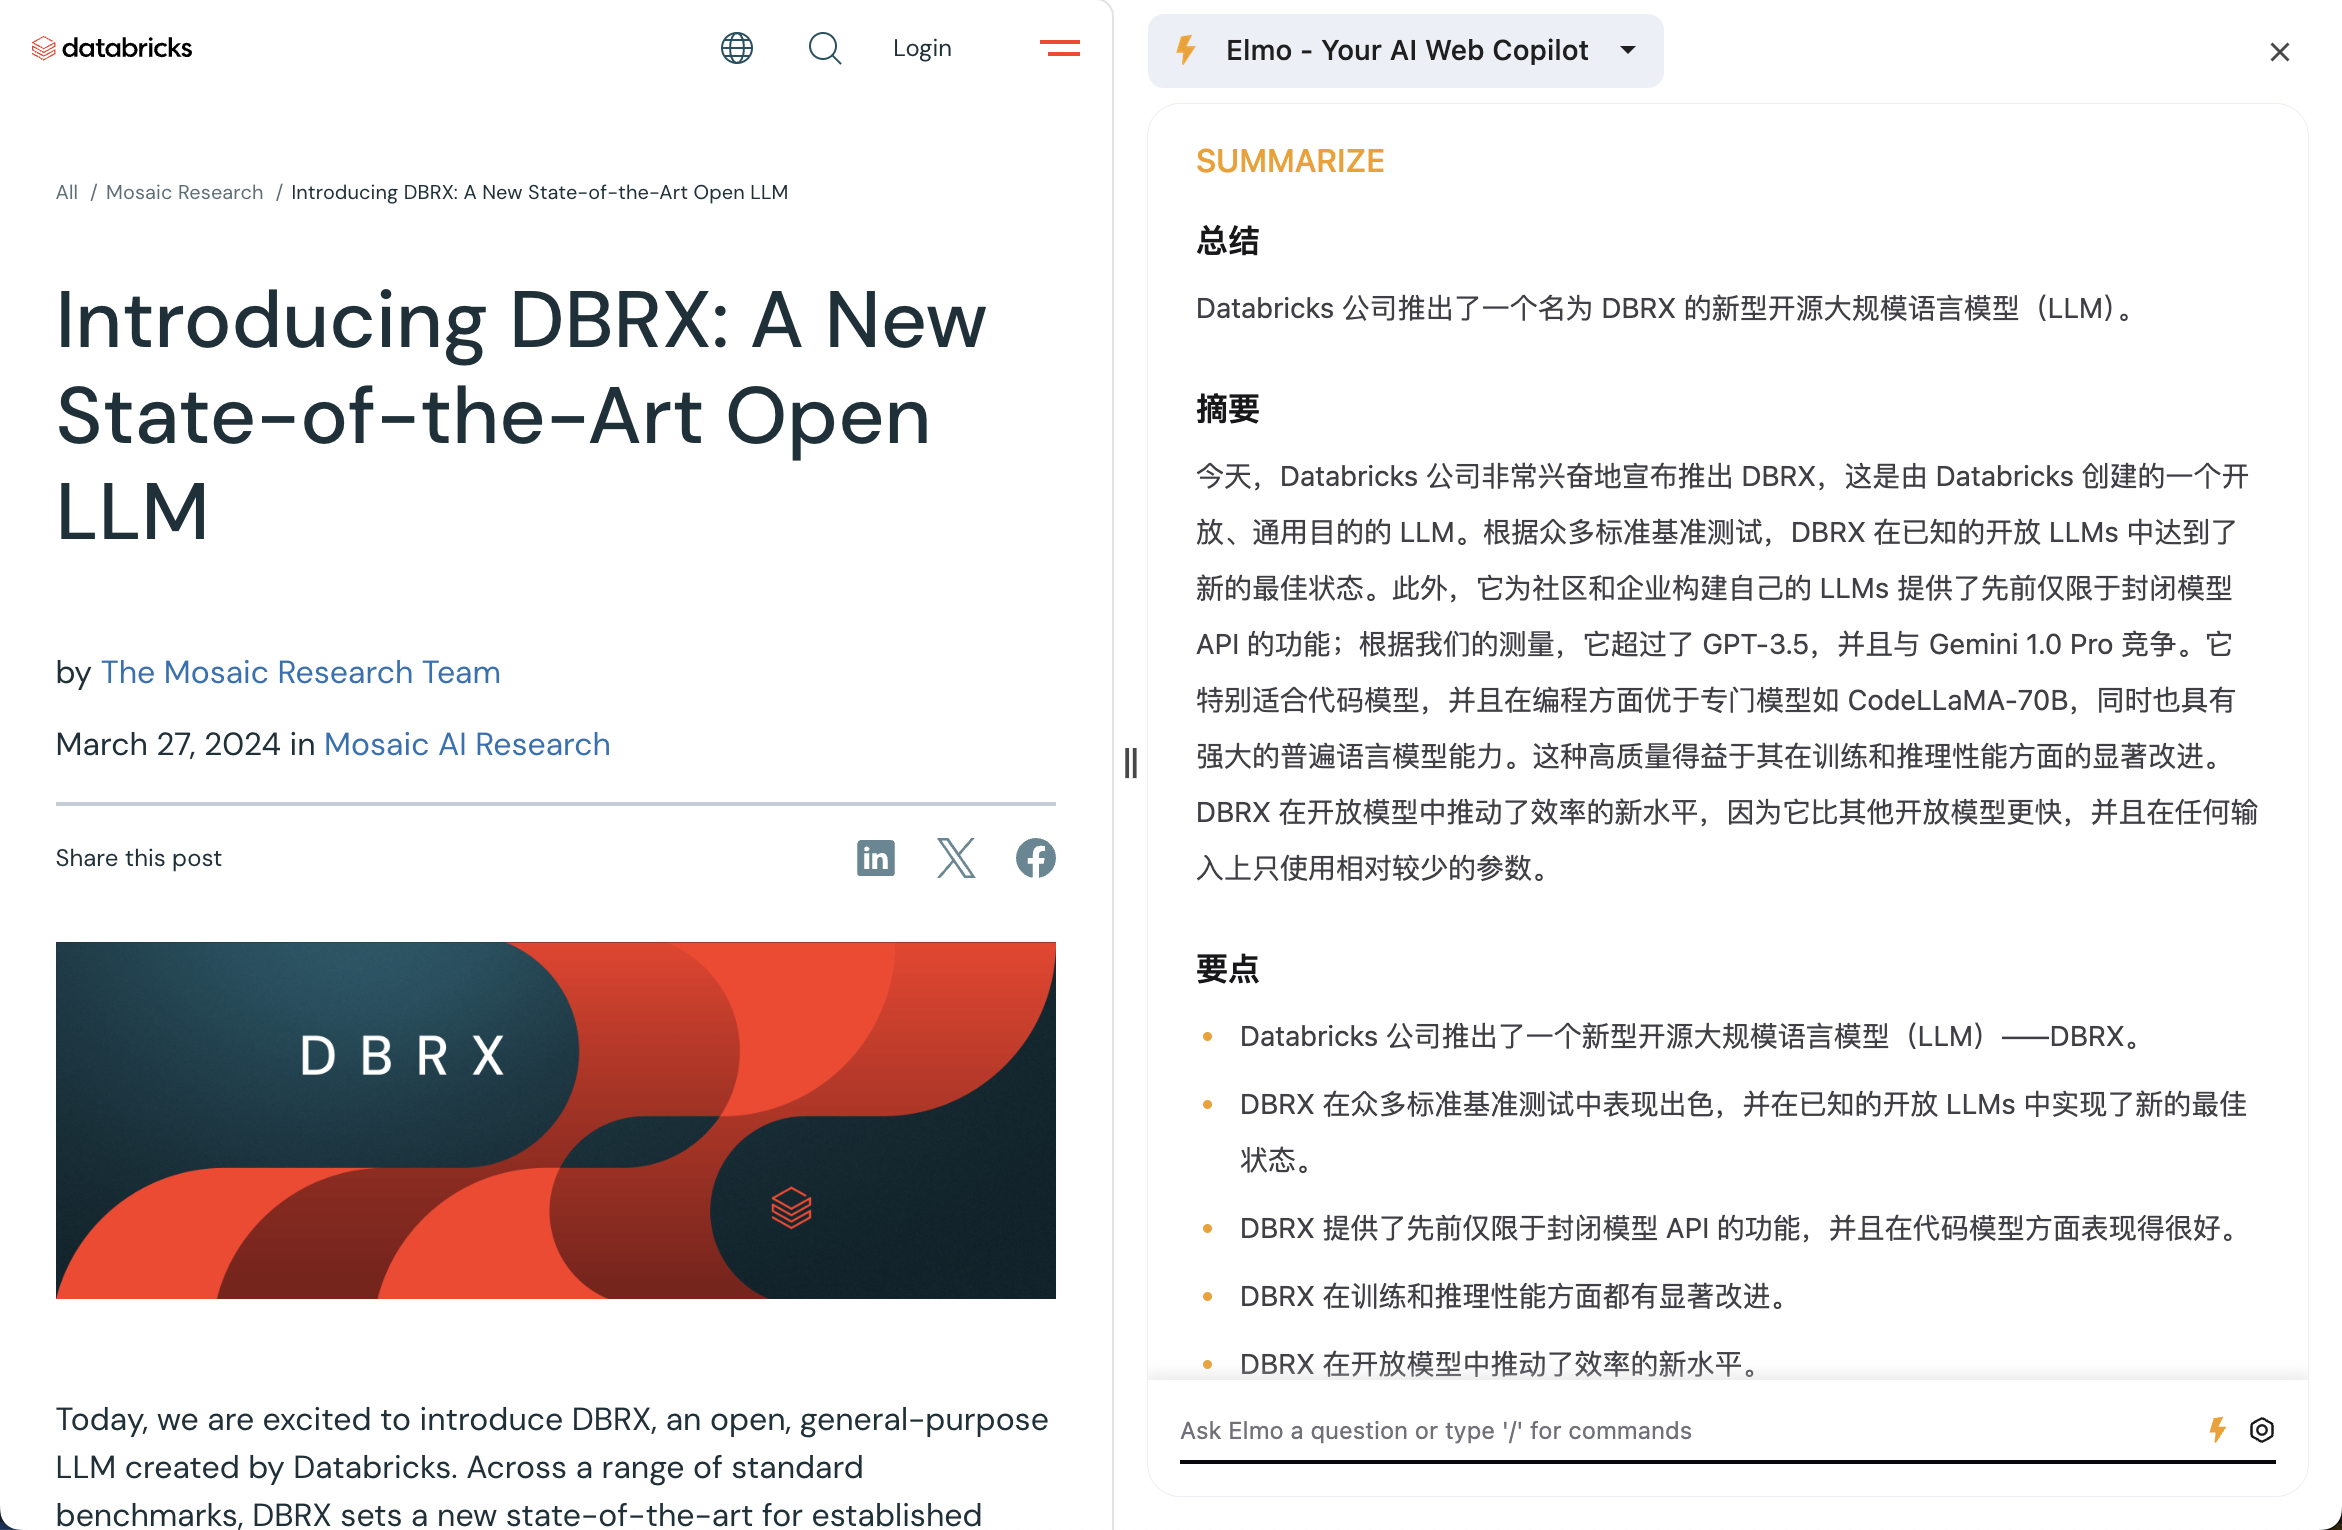Open the language globe selector

pyautogui.click(x=737, y=48)
